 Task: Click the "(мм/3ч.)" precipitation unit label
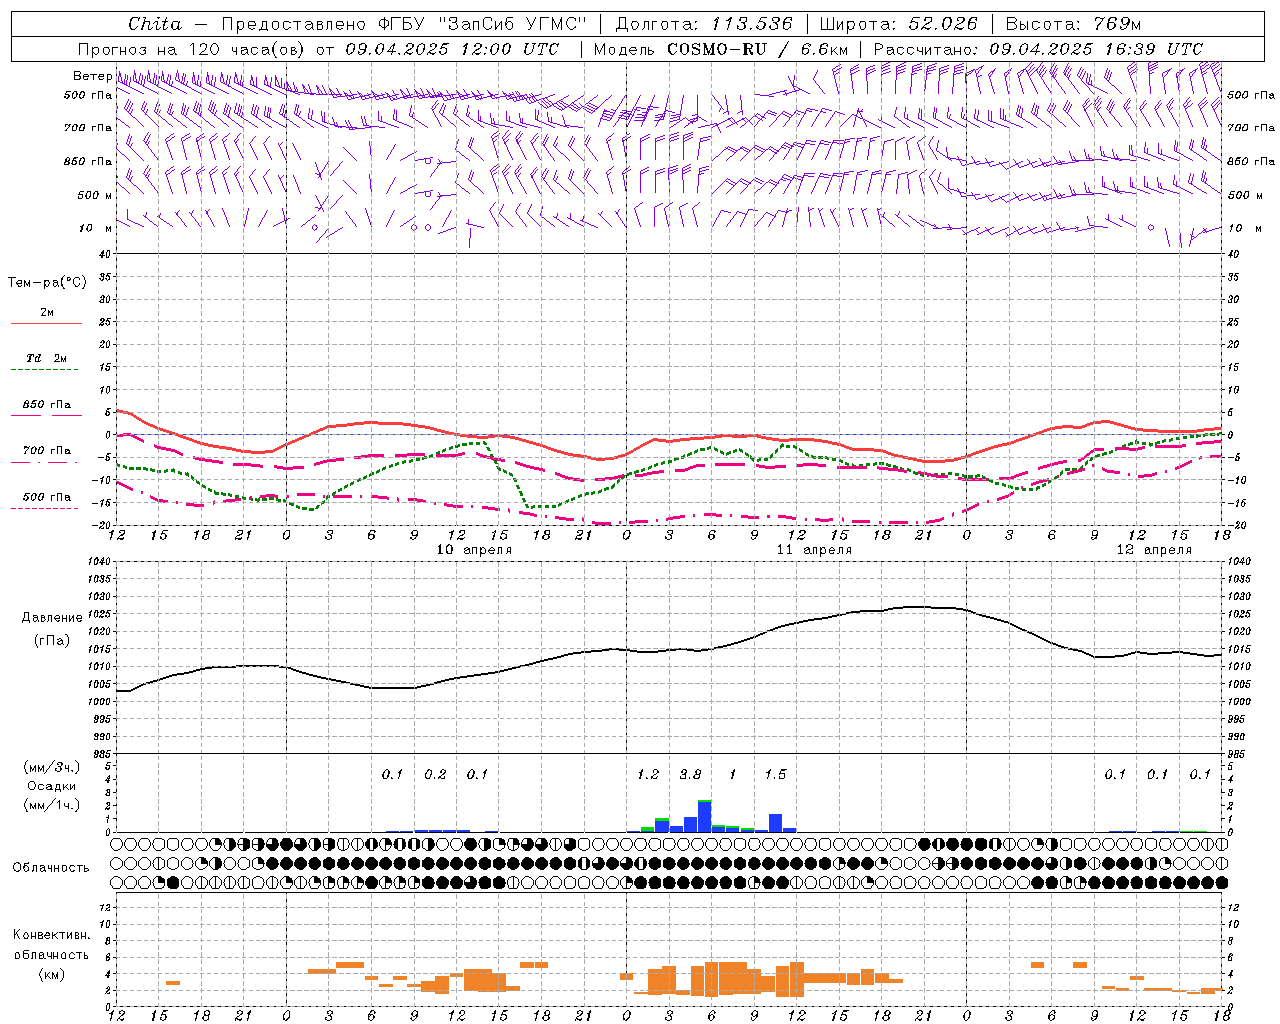51,767
